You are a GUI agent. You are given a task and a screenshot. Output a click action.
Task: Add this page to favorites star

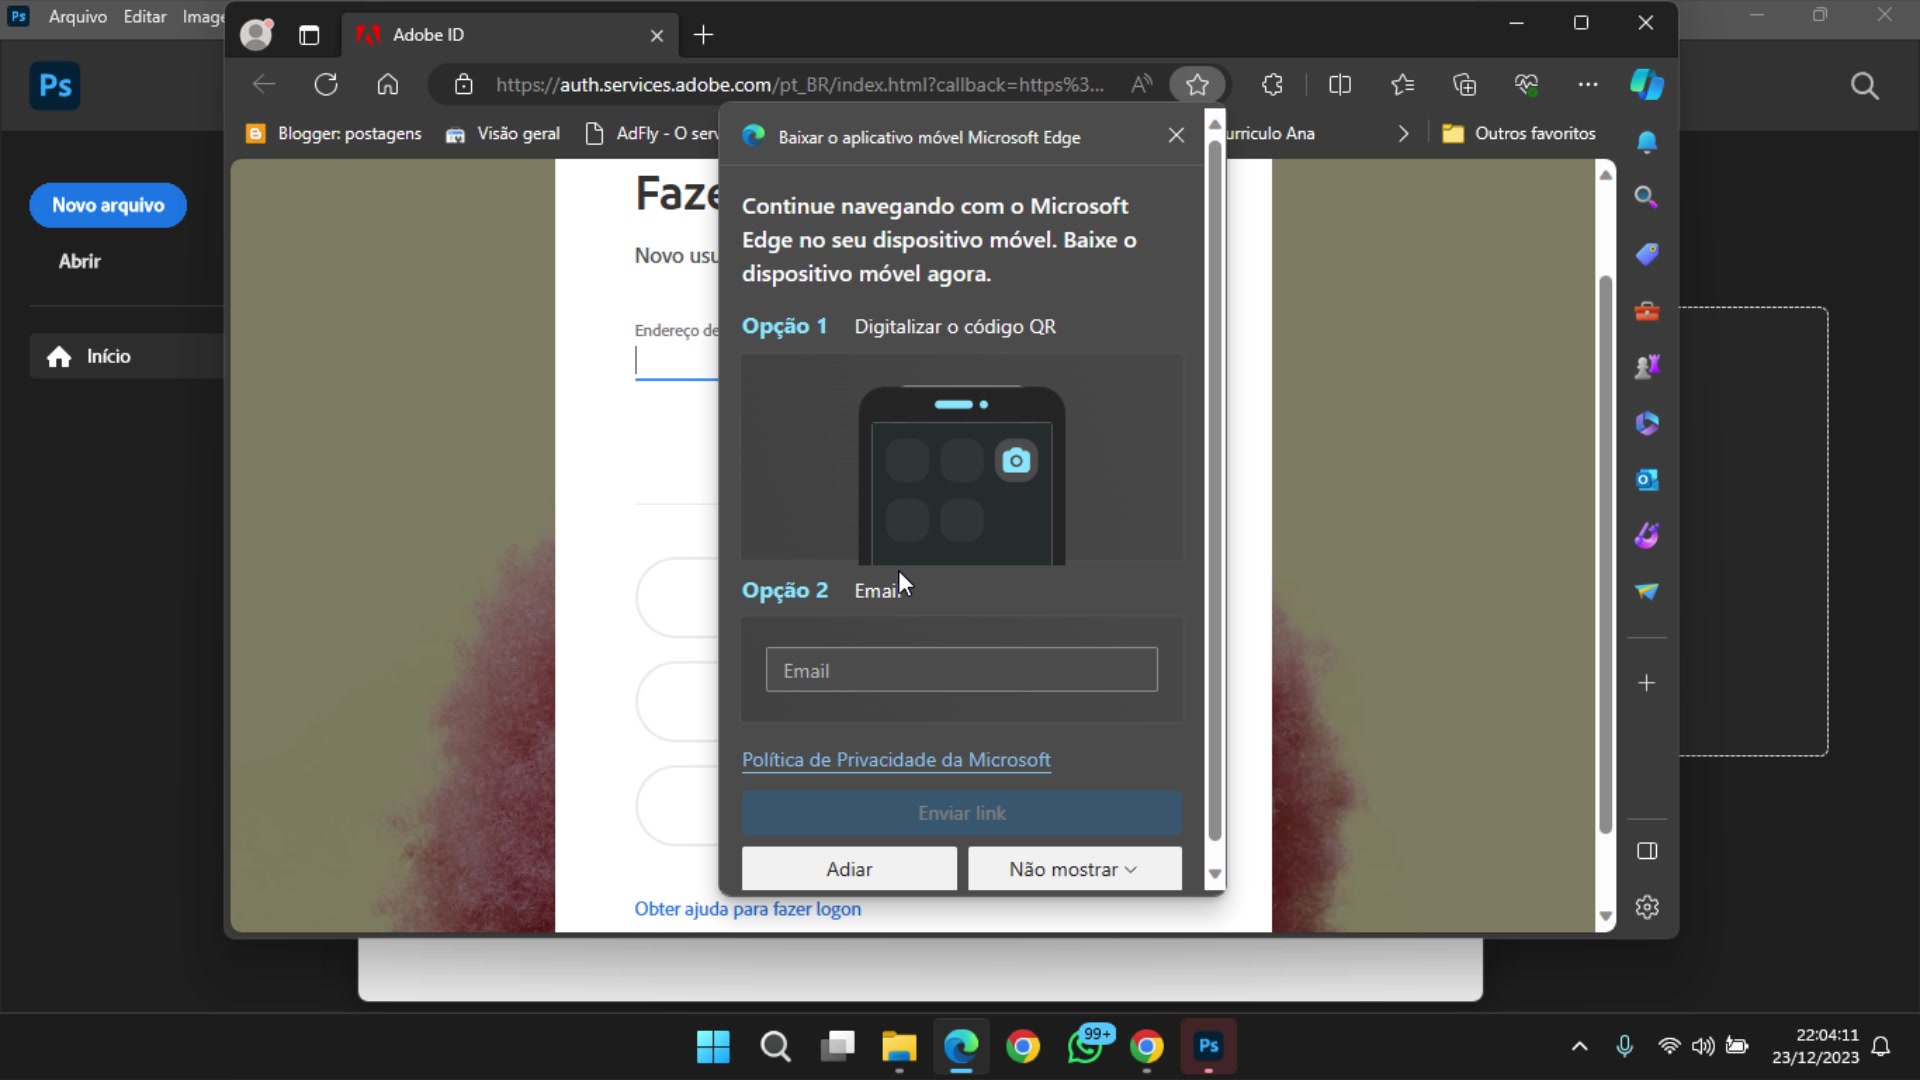[1197, 85]
